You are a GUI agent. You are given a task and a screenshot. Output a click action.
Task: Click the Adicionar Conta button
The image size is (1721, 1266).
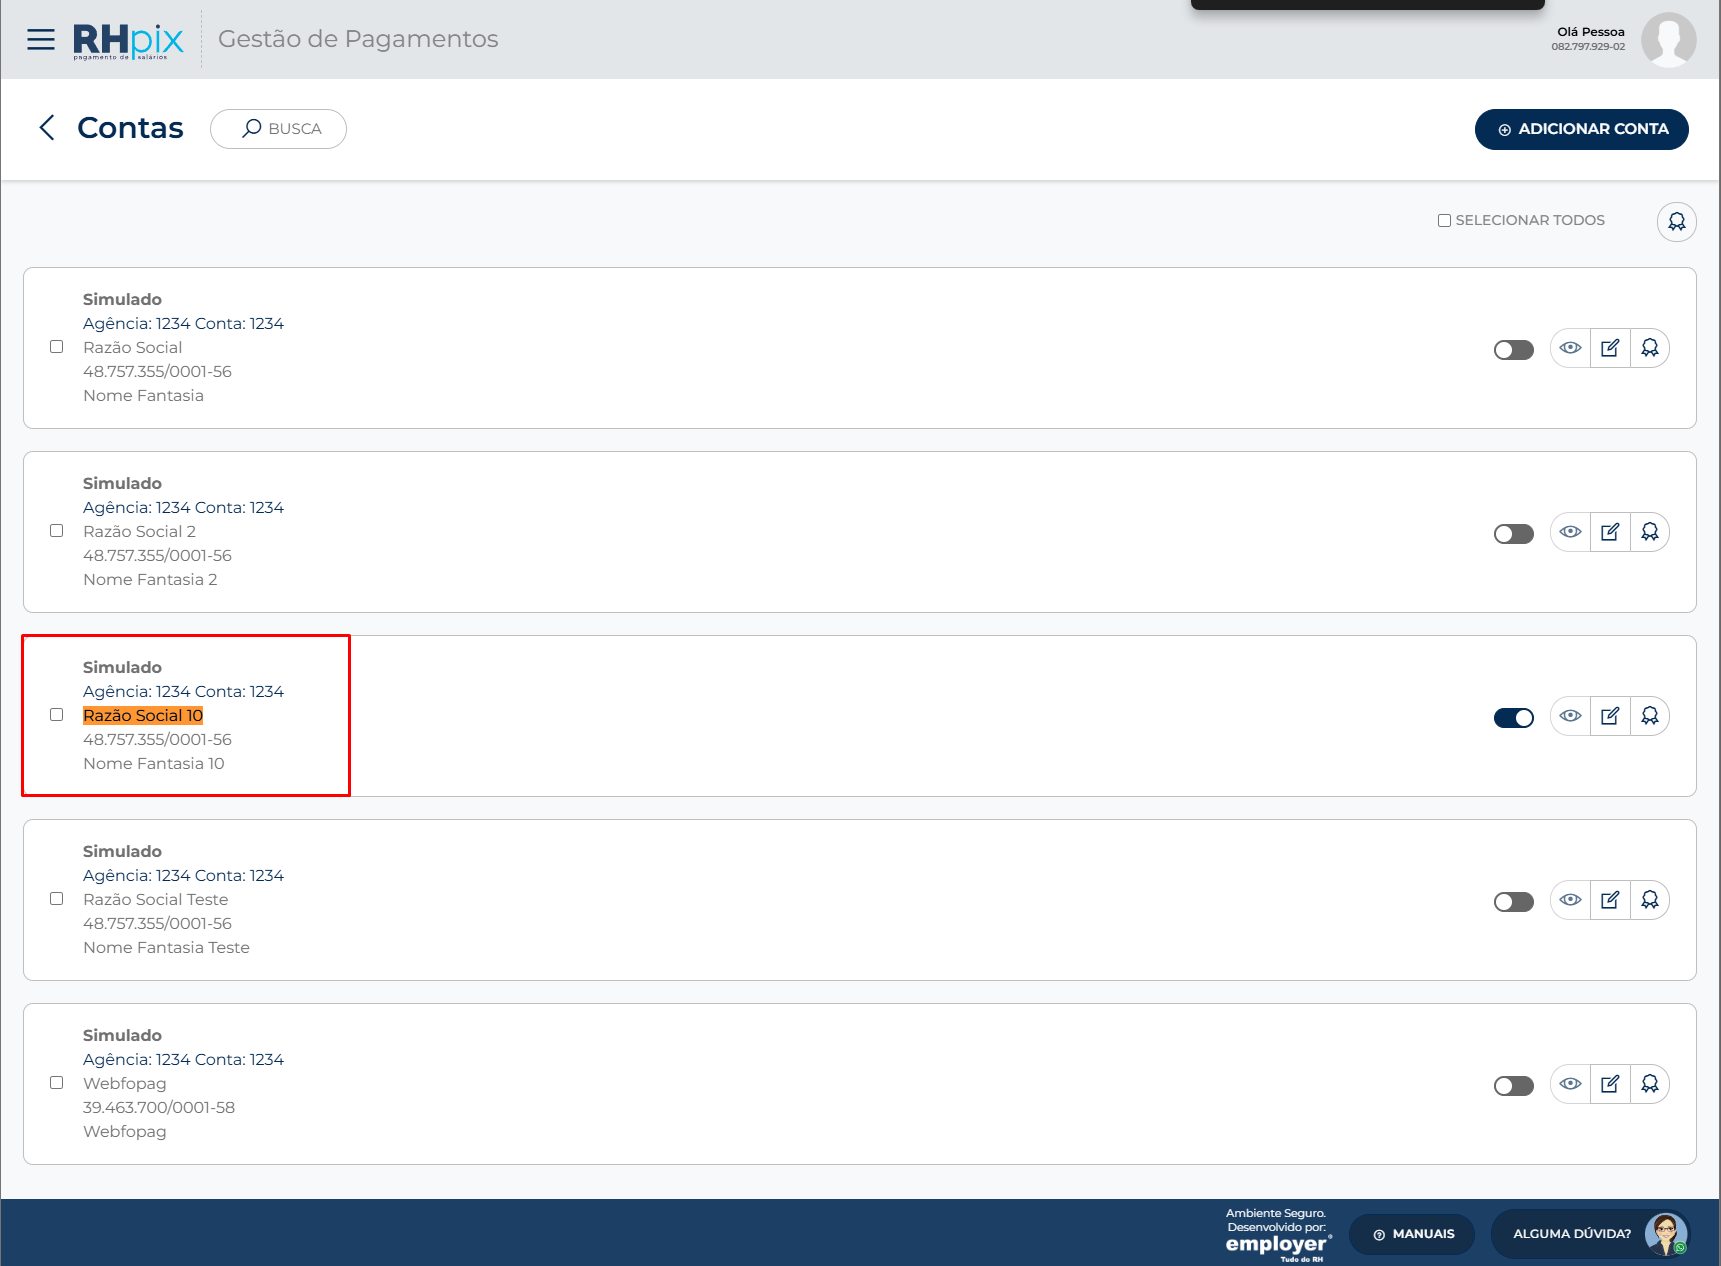[x=1582, y=129]
